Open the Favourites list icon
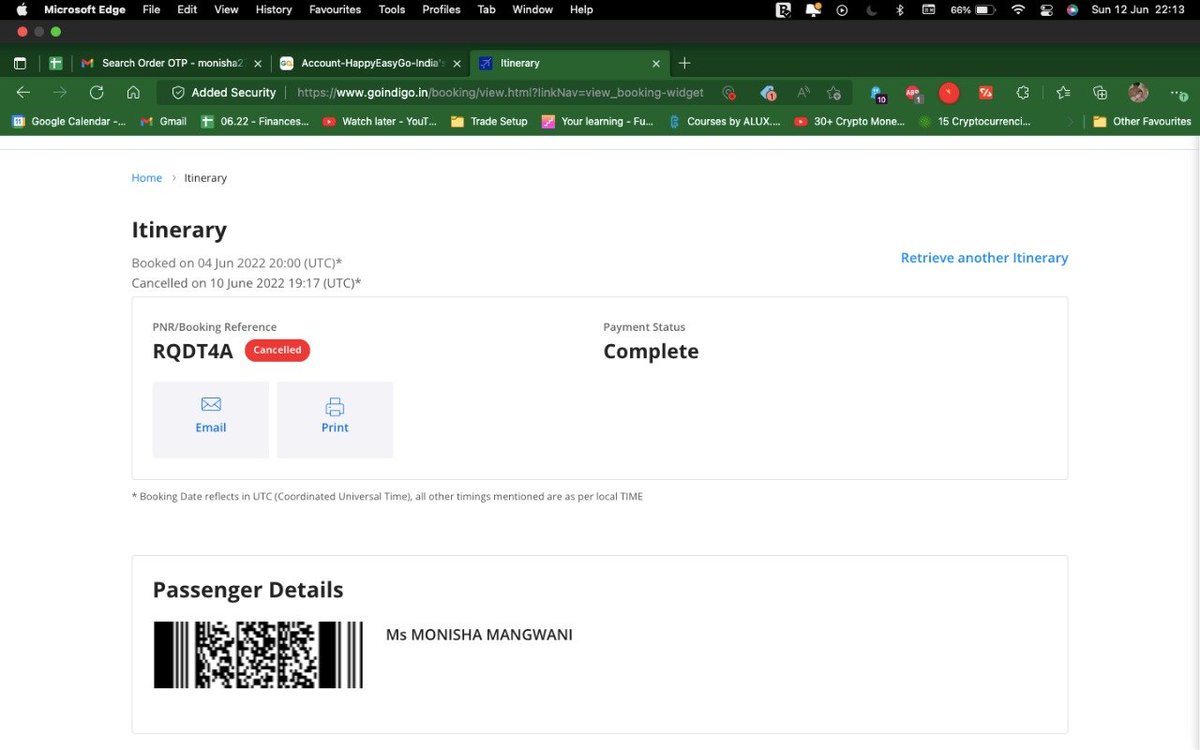This screenshot has height=750, width=1200. pyautogui.click(x=1063, y=92)
